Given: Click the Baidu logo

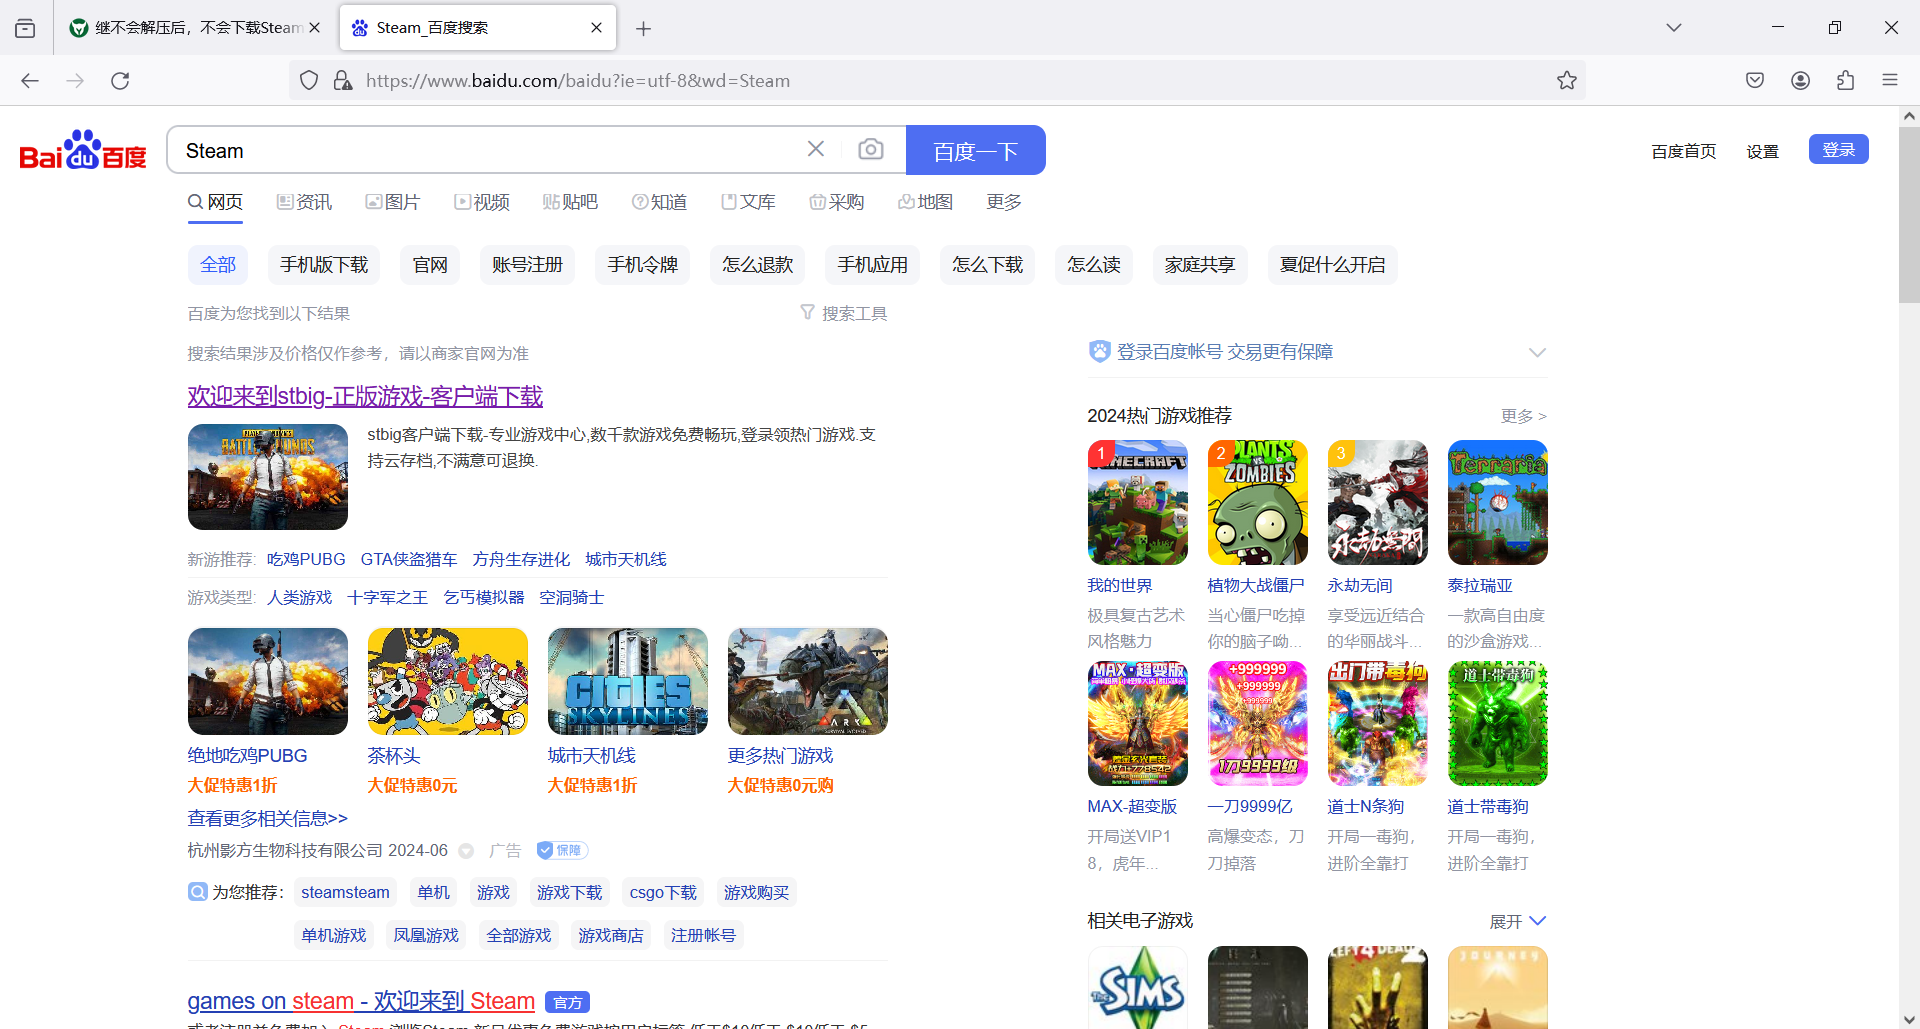Looking at the screenshot, I should [x=83, y=150].
